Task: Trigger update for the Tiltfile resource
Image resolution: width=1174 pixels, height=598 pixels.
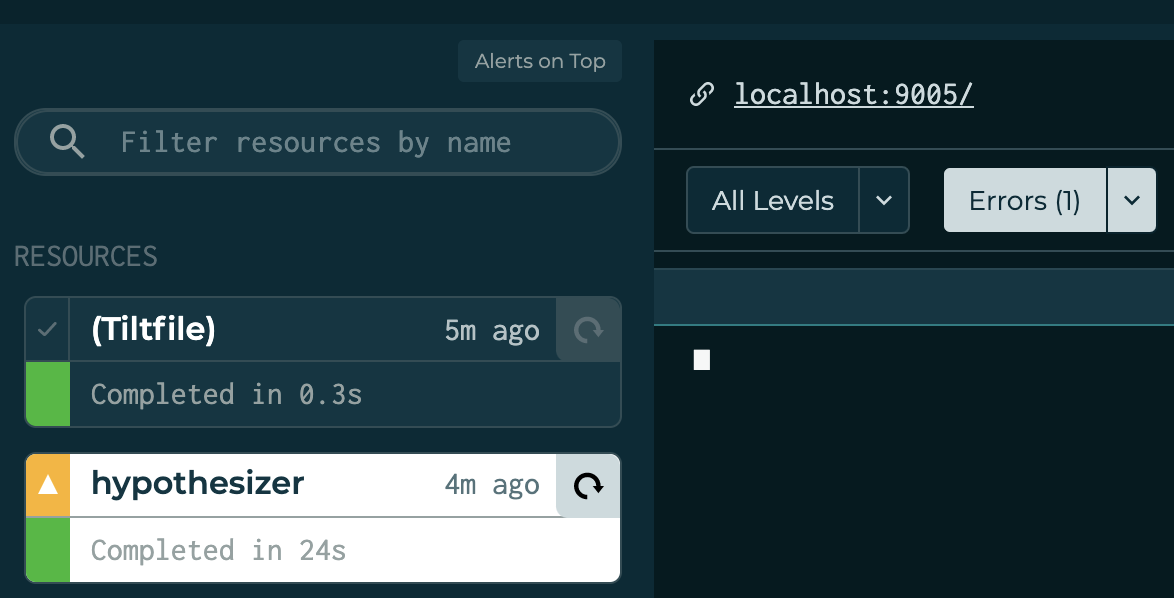Action: (x=588, y=329)
